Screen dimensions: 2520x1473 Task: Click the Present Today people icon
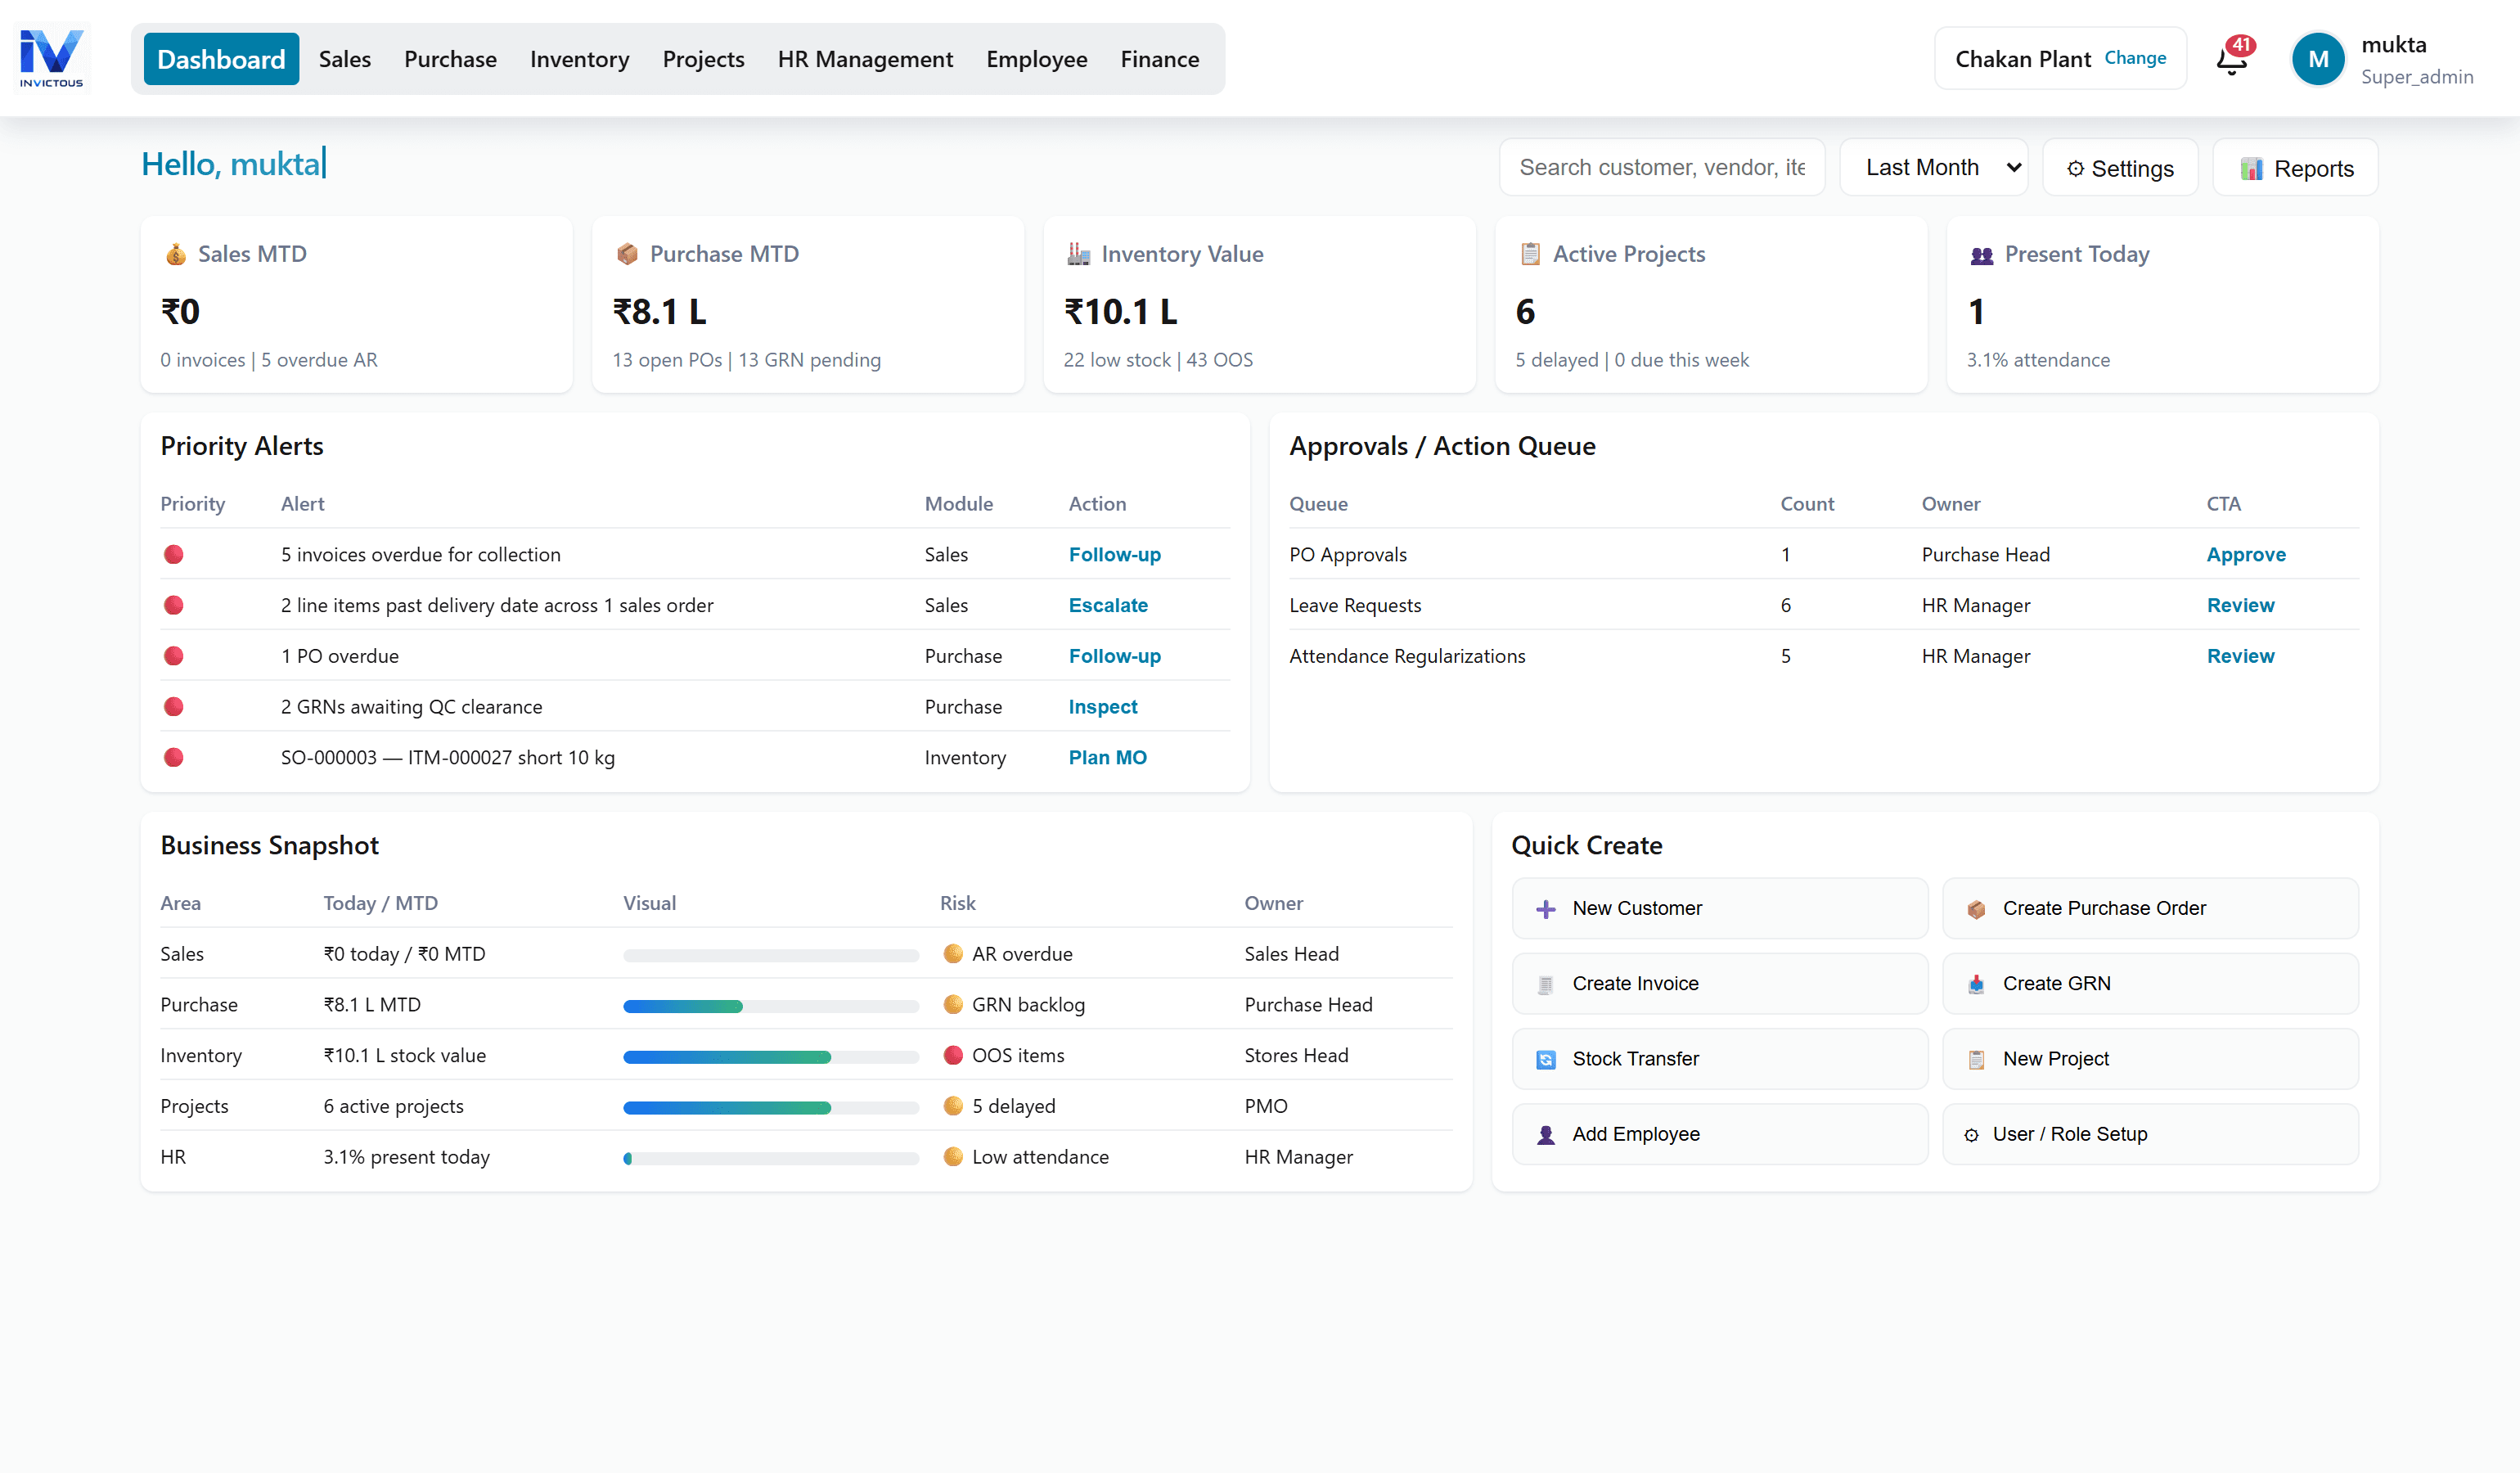click(x=1981, y=255)
